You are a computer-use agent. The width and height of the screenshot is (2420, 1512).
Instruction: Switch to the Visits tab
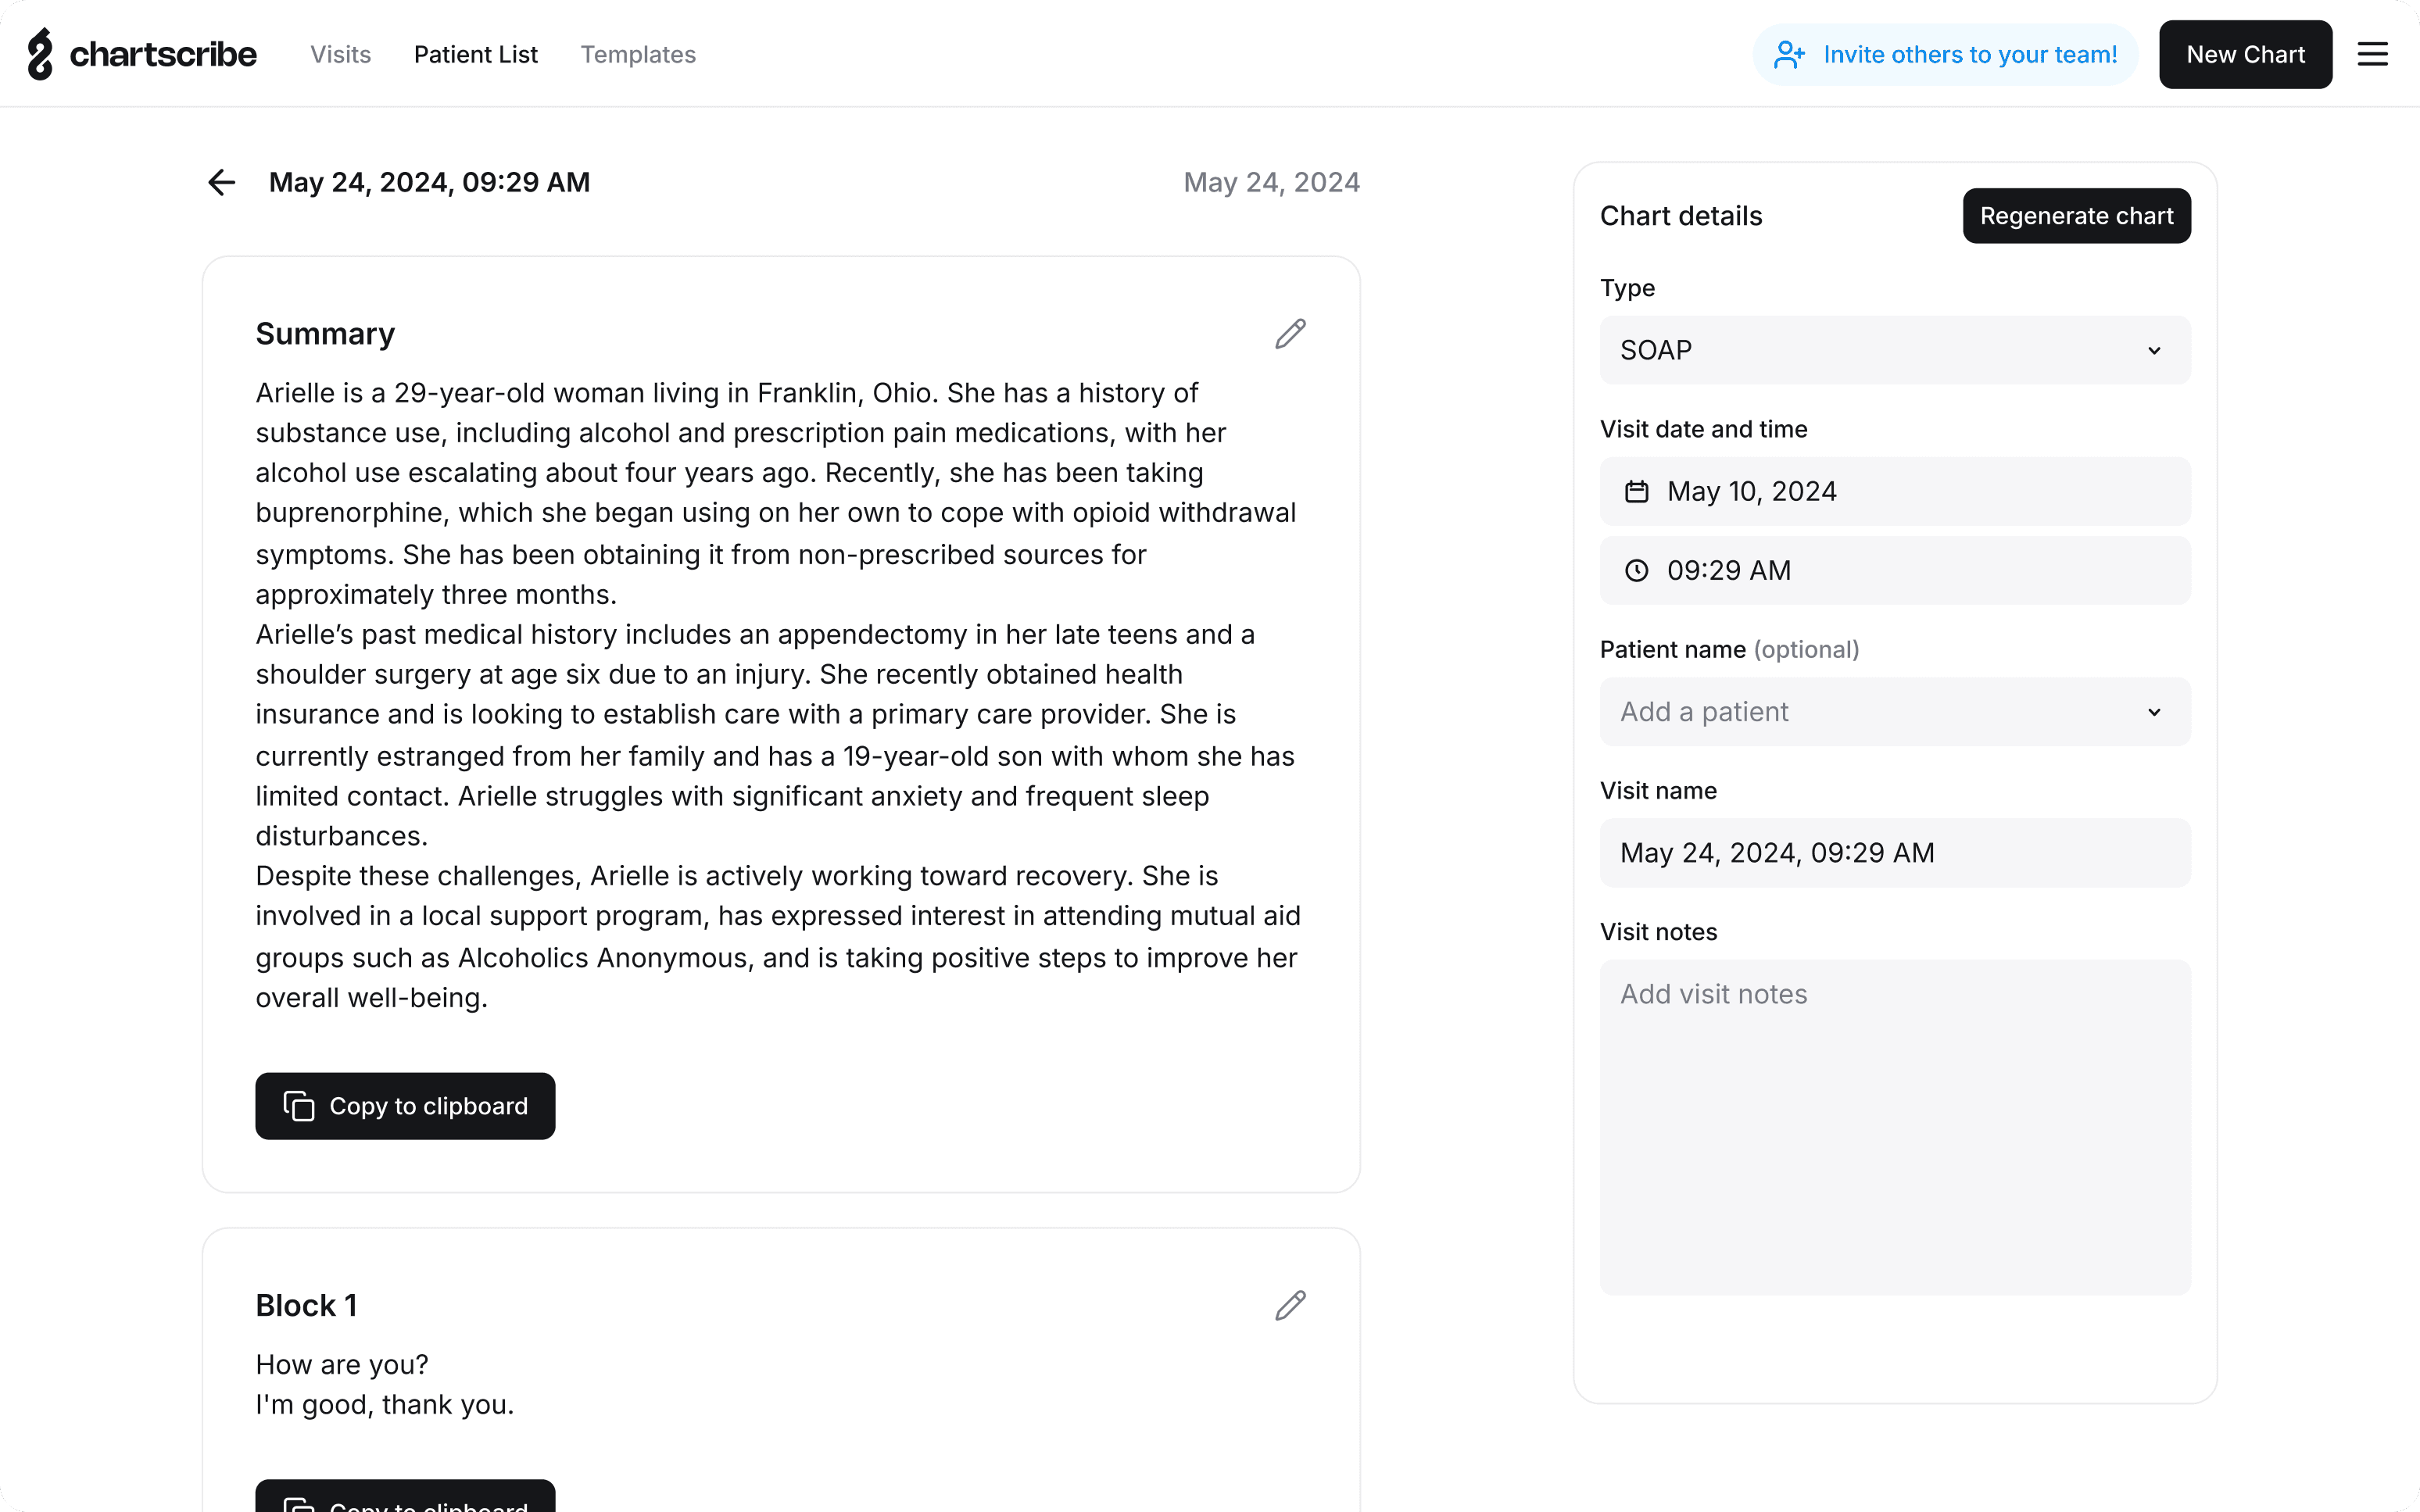[x=340, y=54]
